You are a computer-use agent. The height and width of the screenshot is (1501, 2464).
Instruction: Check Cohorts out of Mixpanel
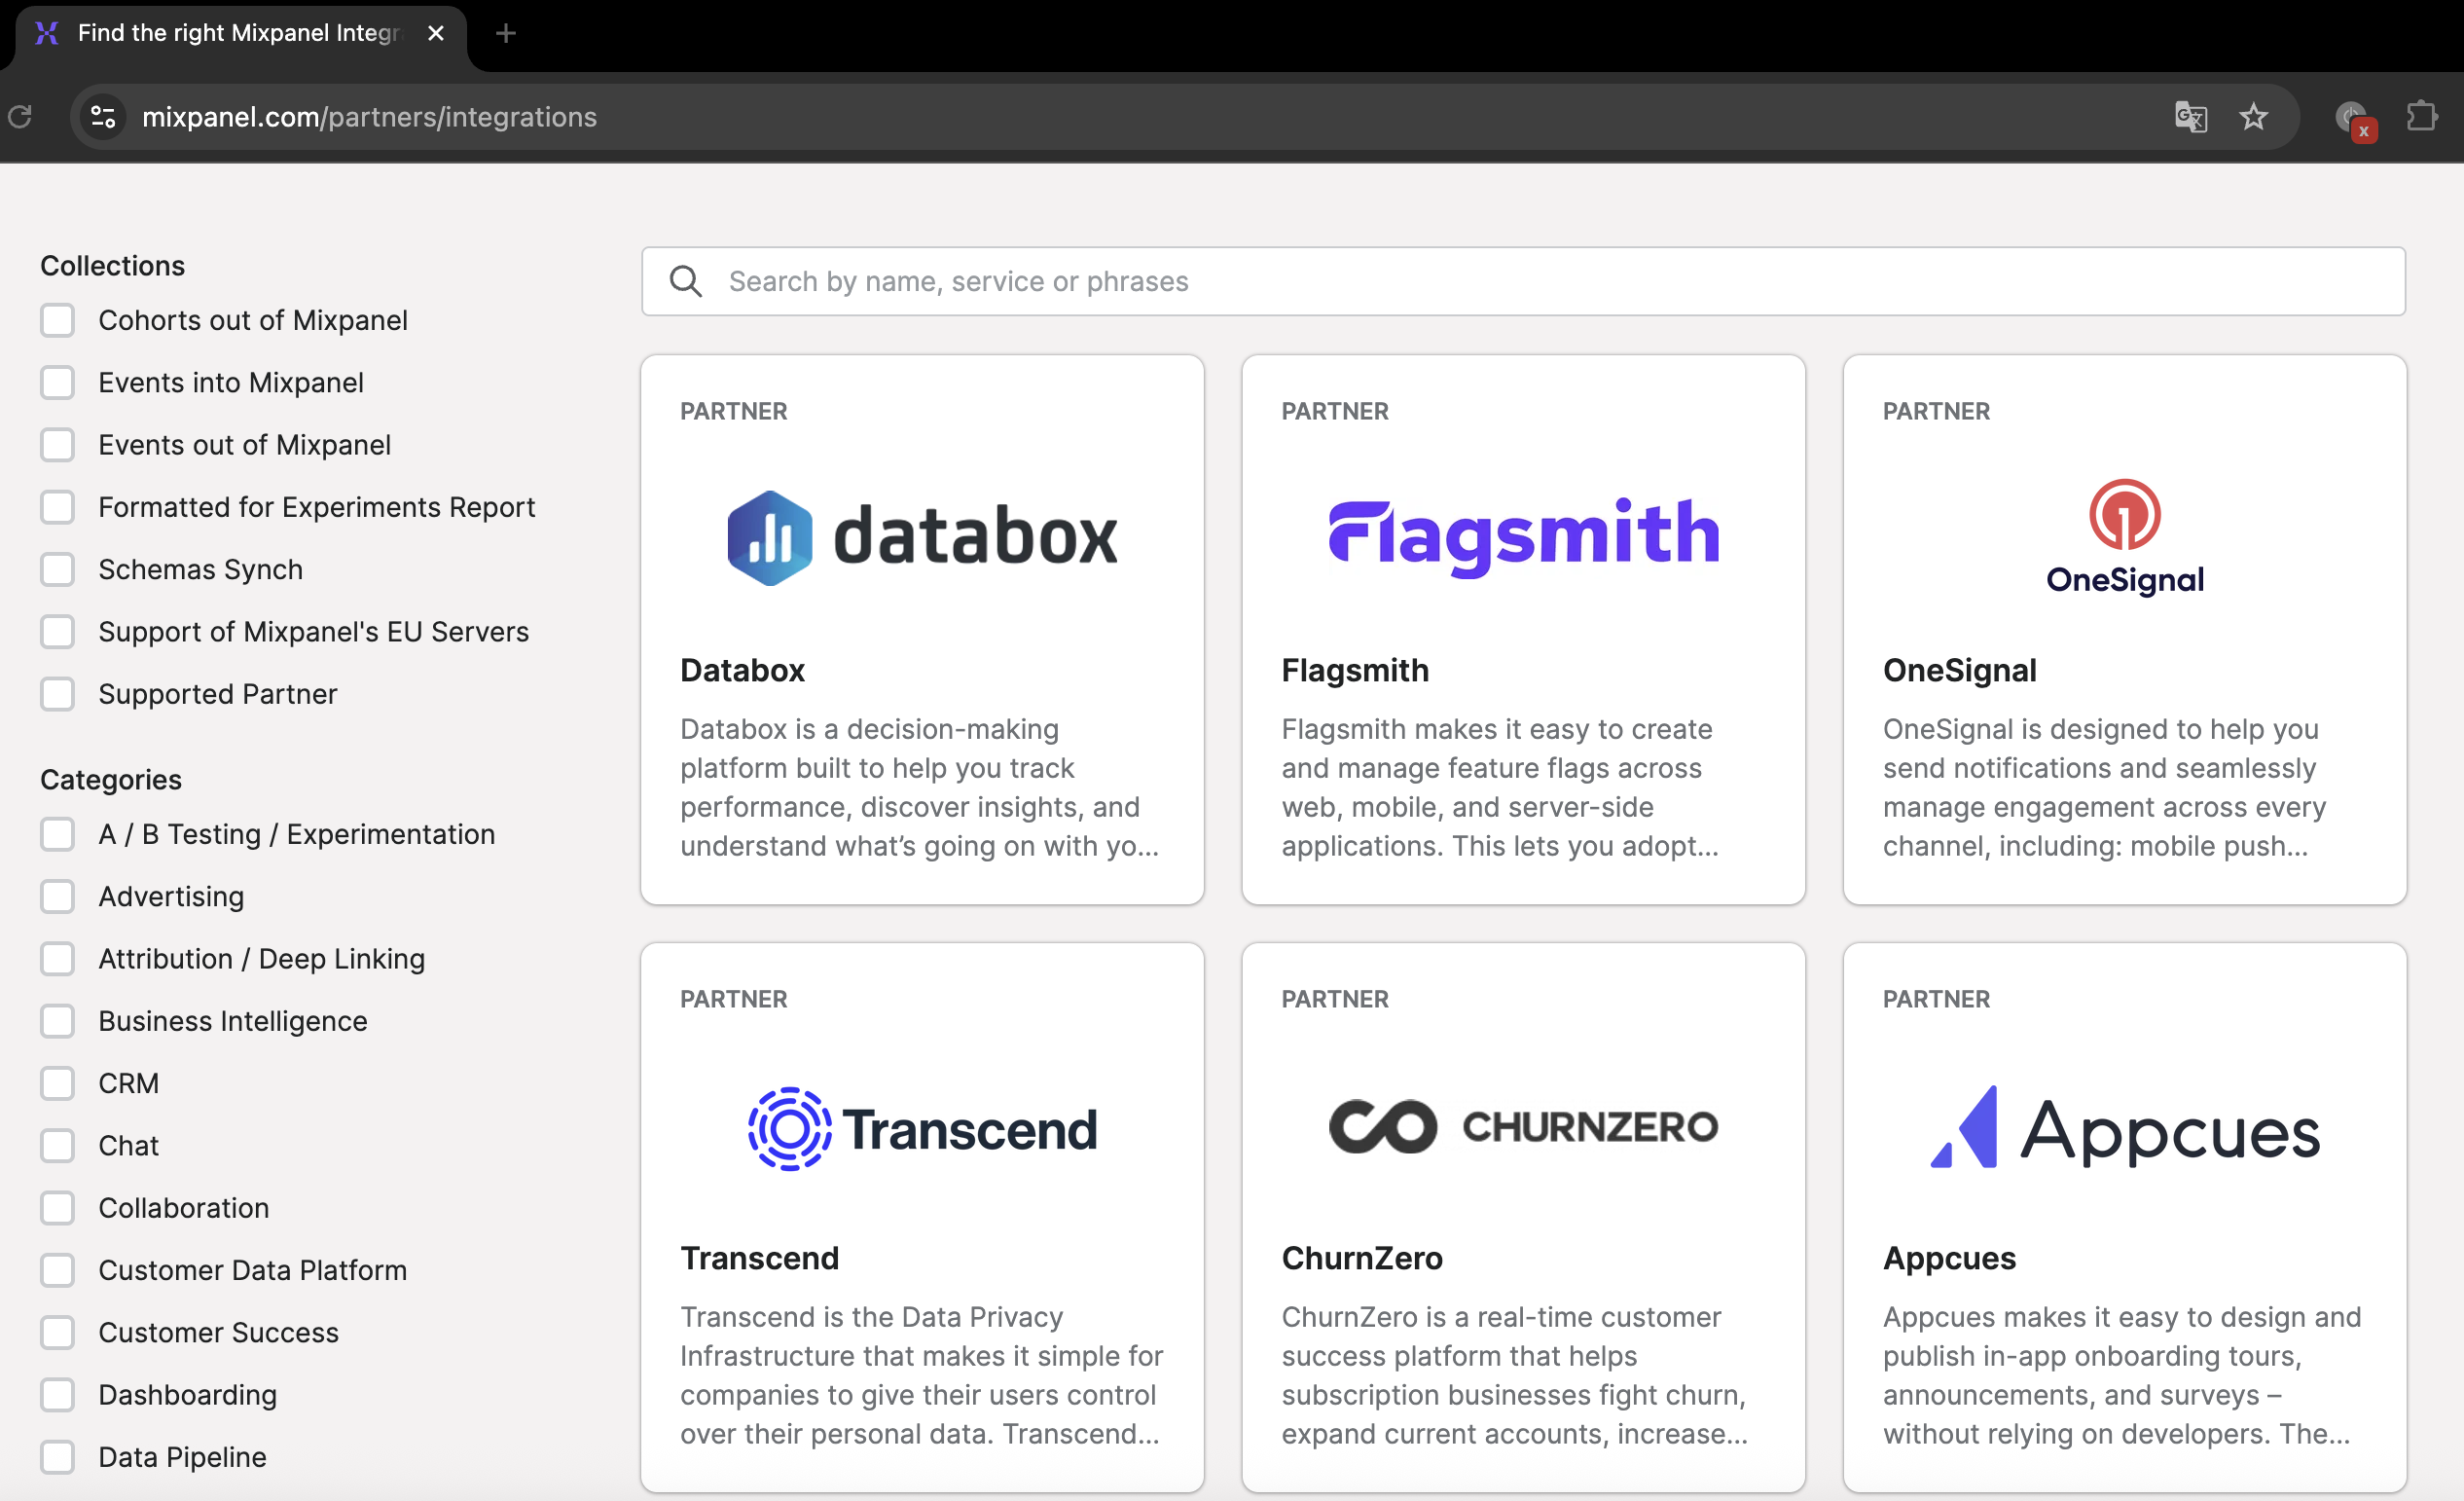58,321
